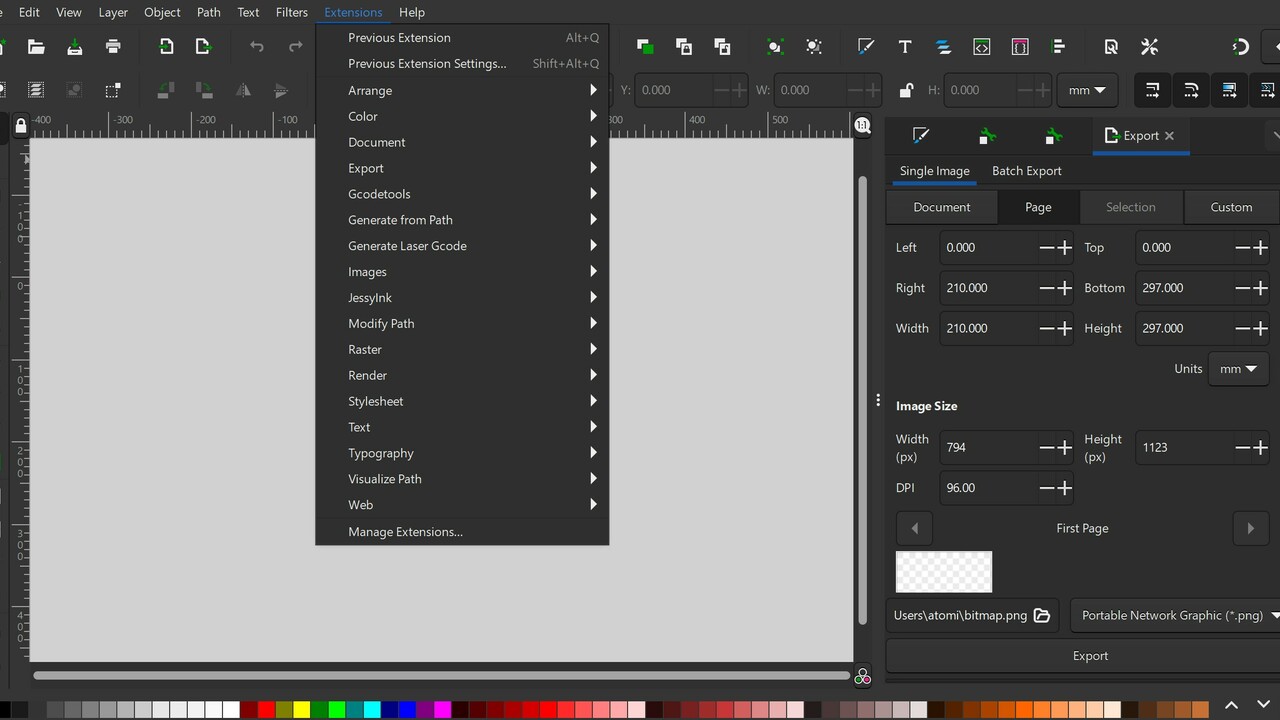Viewport: 1280px width, 720px height.
Task: Open the Layers and Objects icon
Action: pyautogui.click(x=943, y=47)
